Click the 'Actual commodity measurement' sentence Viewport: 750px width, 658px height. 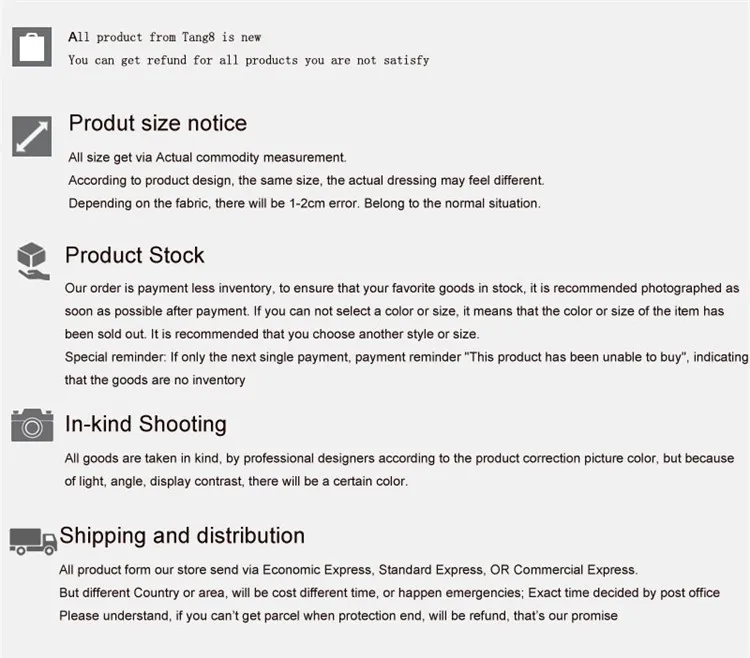point(207,157)
